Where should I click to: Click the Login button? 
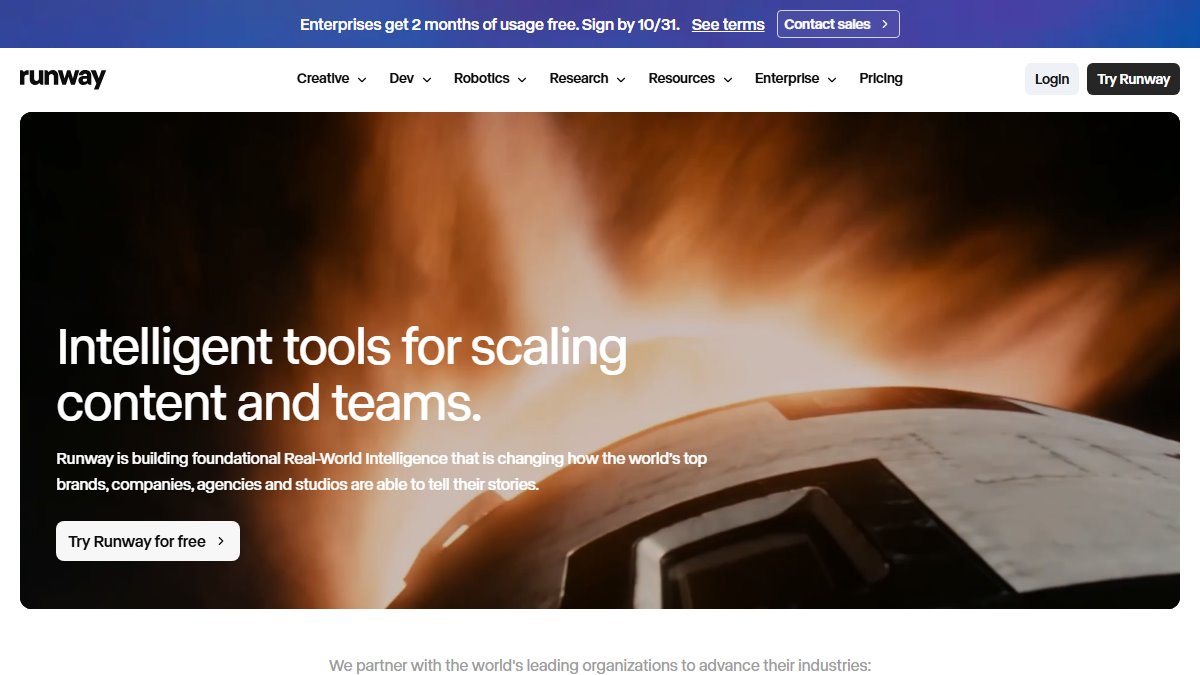[x=1052, y=79]
